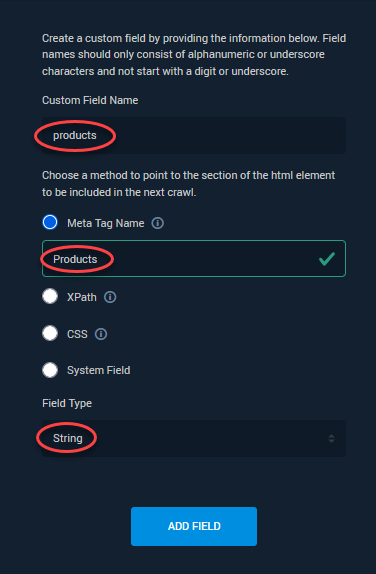Click the info icon next to CSS

coord(101,334)
